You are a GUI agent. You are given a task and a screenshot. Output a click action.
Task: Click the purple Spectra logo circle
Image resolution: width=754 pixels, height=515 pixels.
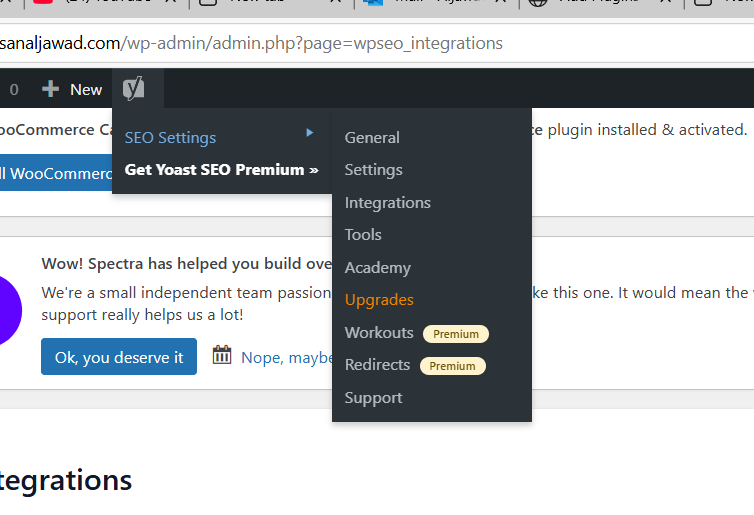pyautogui.click(x=10, y=311)
